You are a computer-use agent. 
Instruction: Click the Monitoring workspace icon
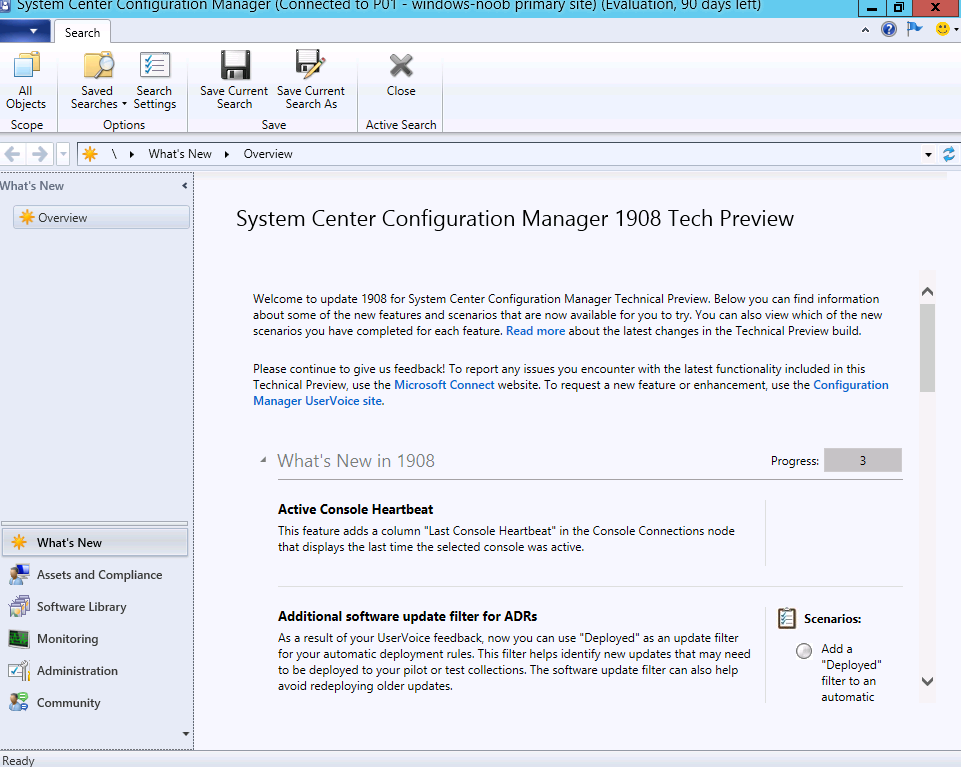19,639
